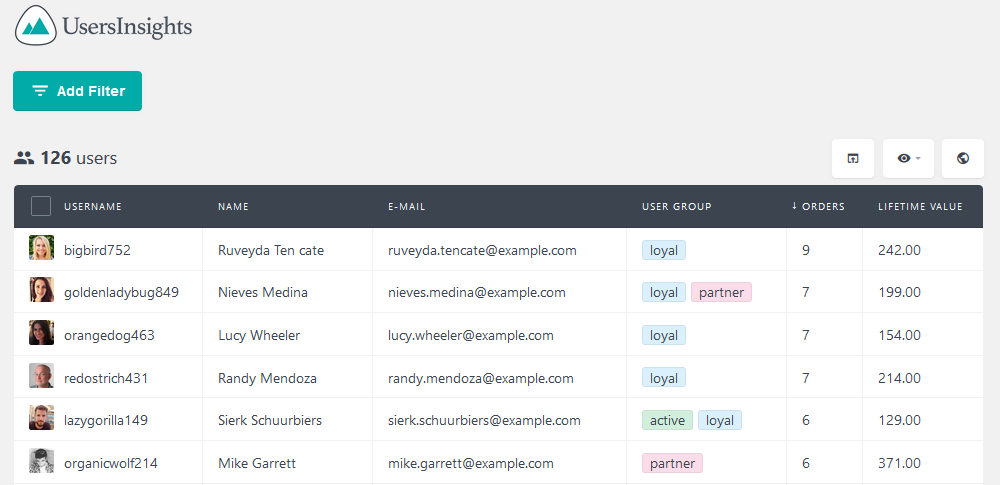Sort table by Lifetime Value column
The height and width of the screenshot is (485, 1000).
tap(920, 207)
